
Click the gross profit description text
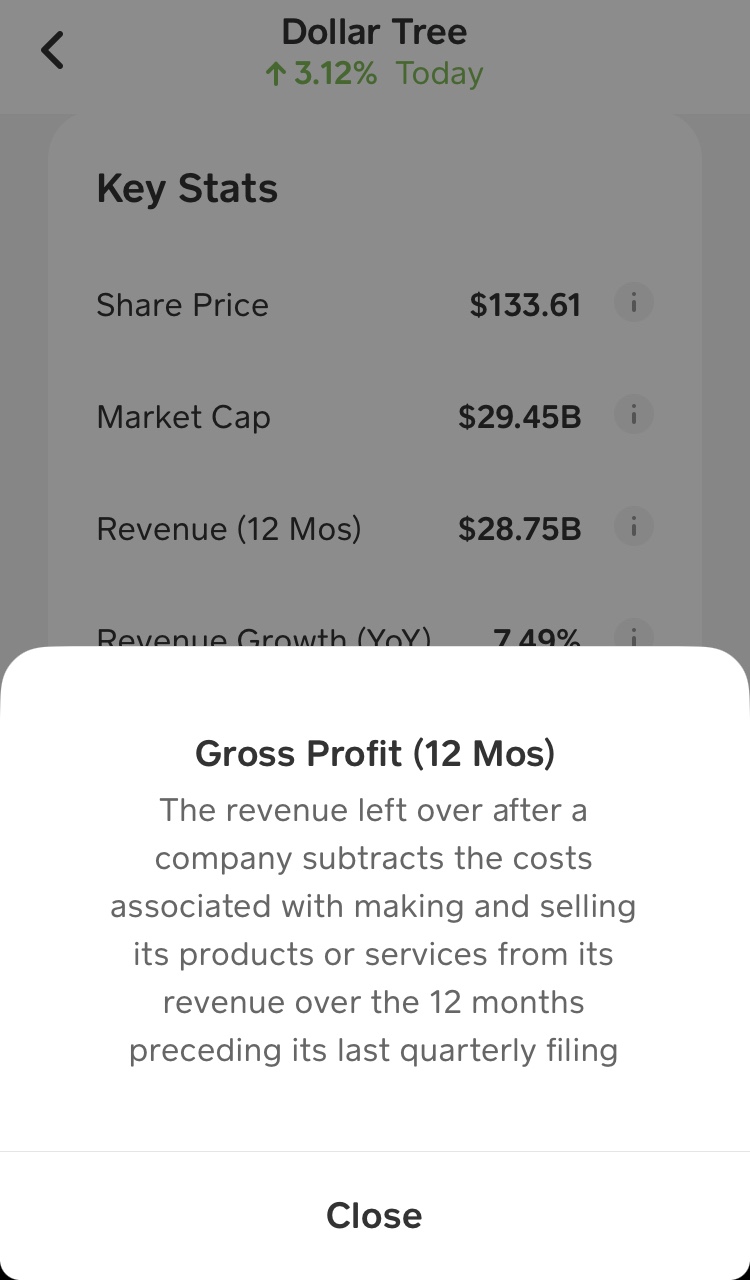click(x=374, y=930)
